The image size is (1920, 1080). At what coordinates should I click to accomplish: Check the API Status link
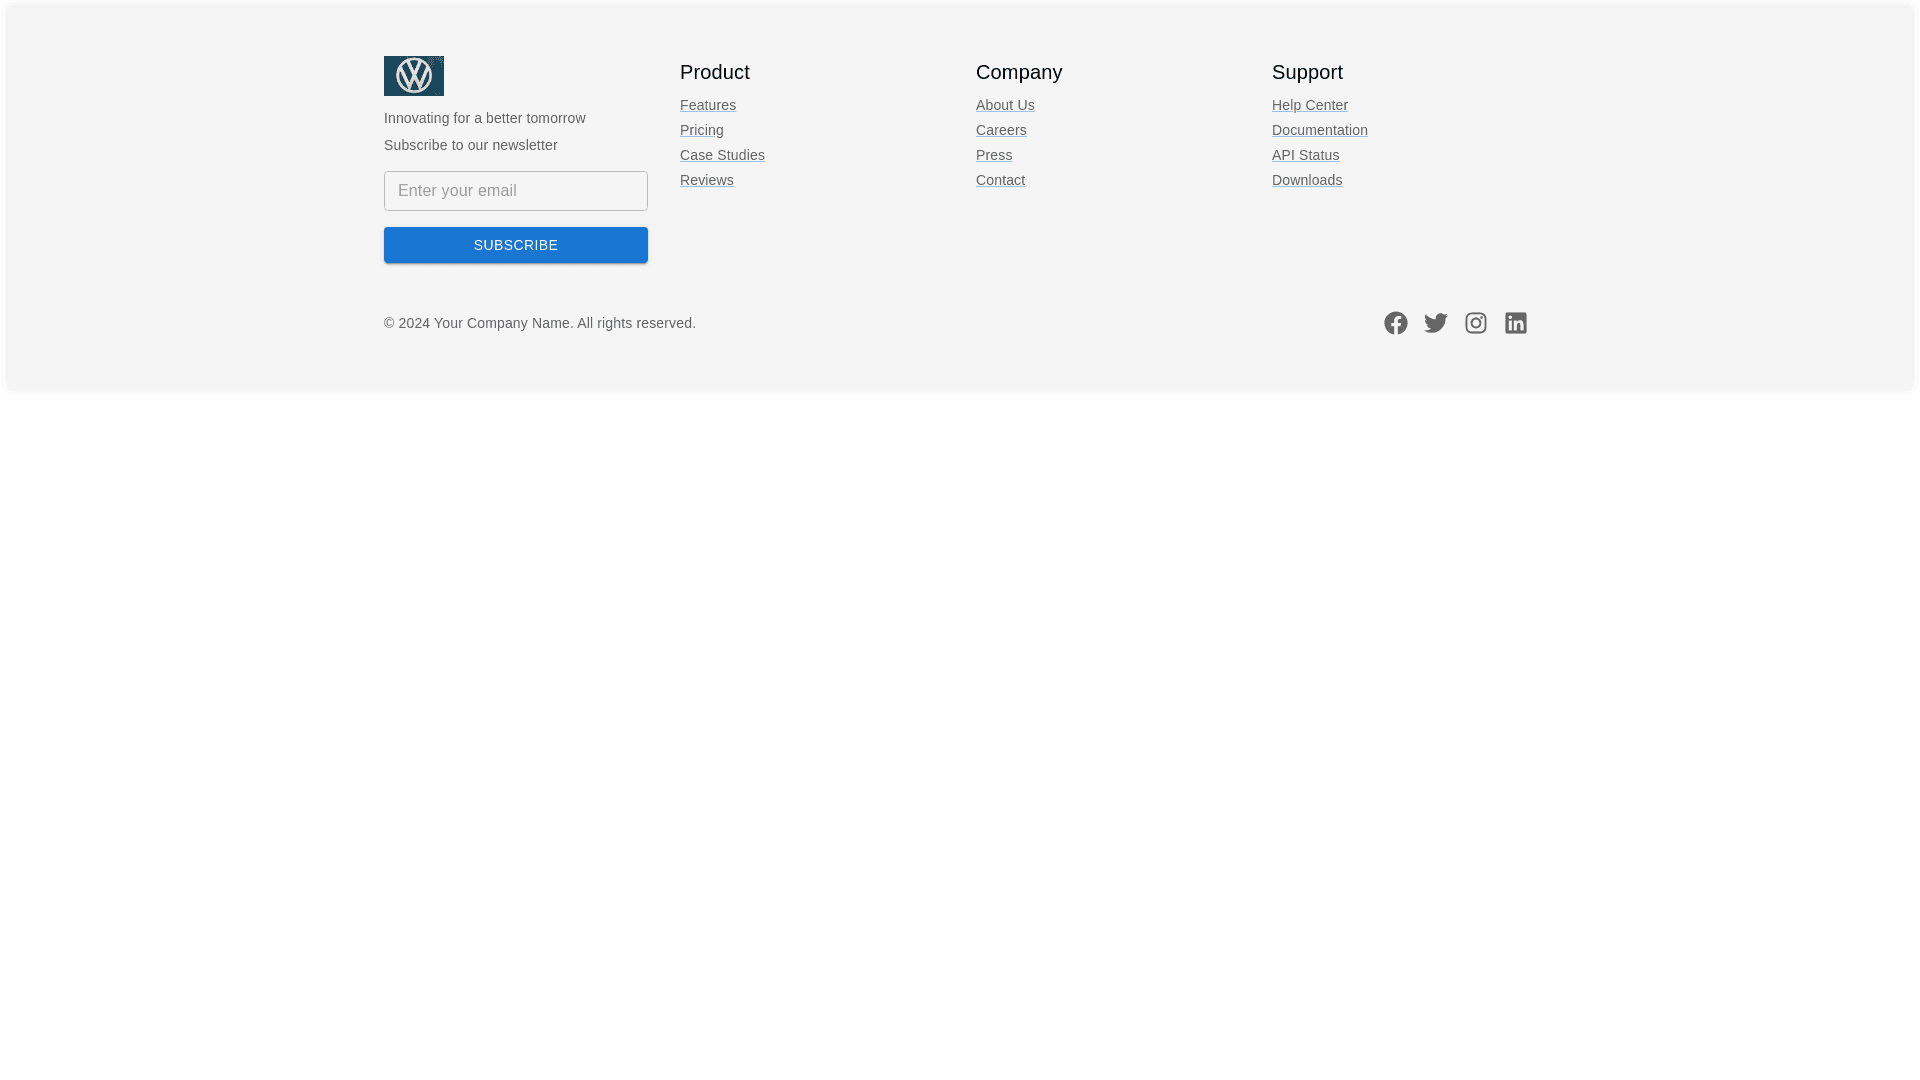(x=1304, y=155)
